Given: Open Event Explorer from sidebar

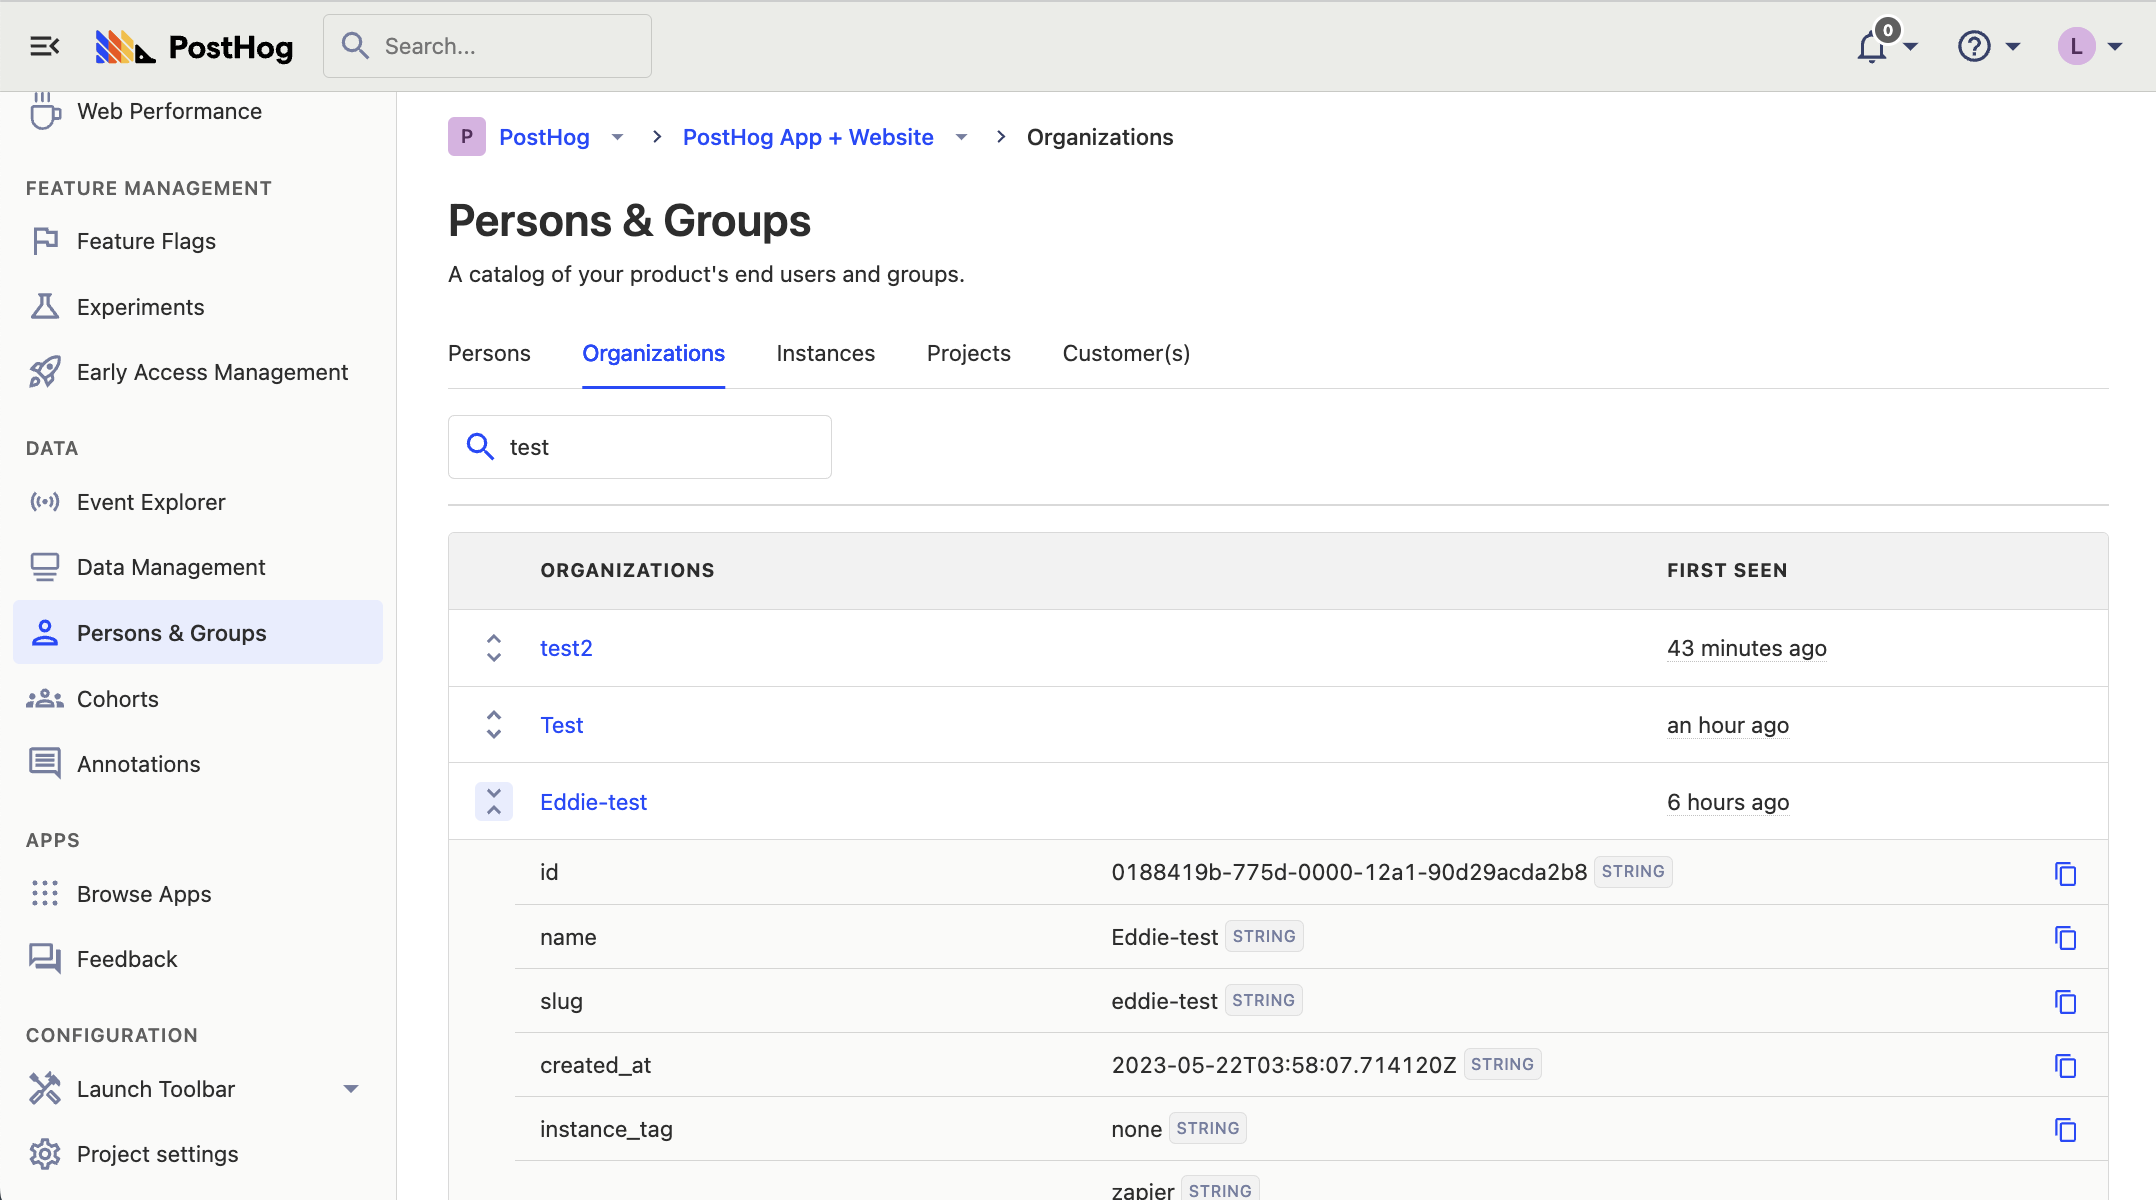Looking at the screenshot, I should pos(151,501).
